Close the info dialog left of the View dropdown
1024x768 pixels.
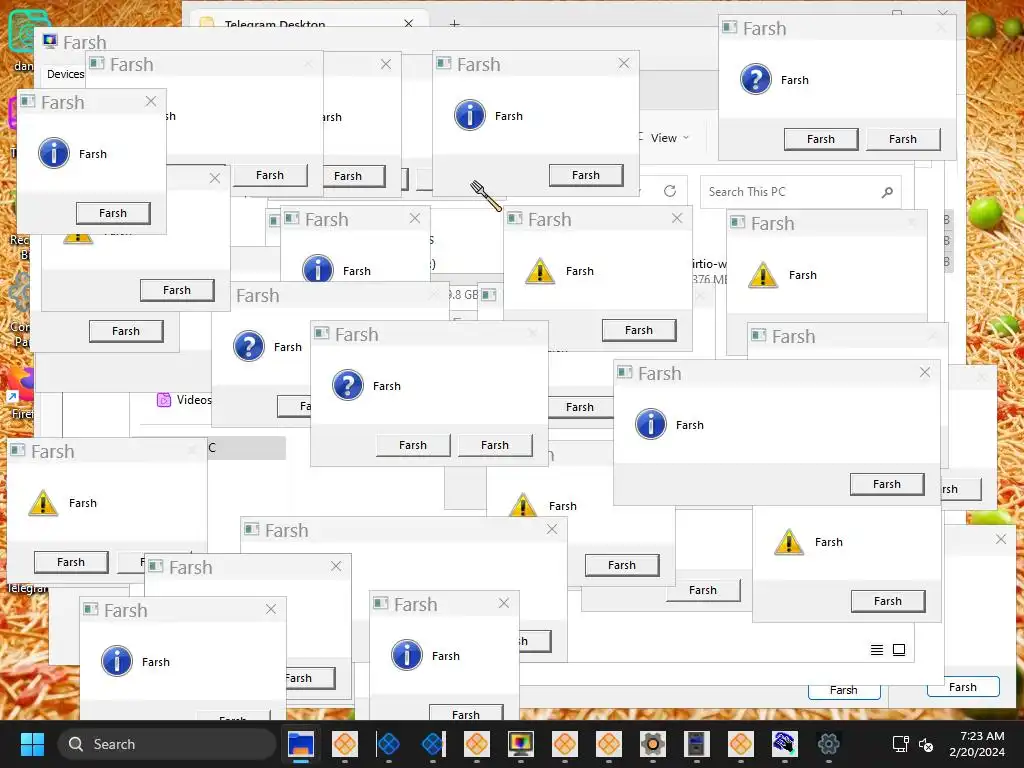coord(624,63)
